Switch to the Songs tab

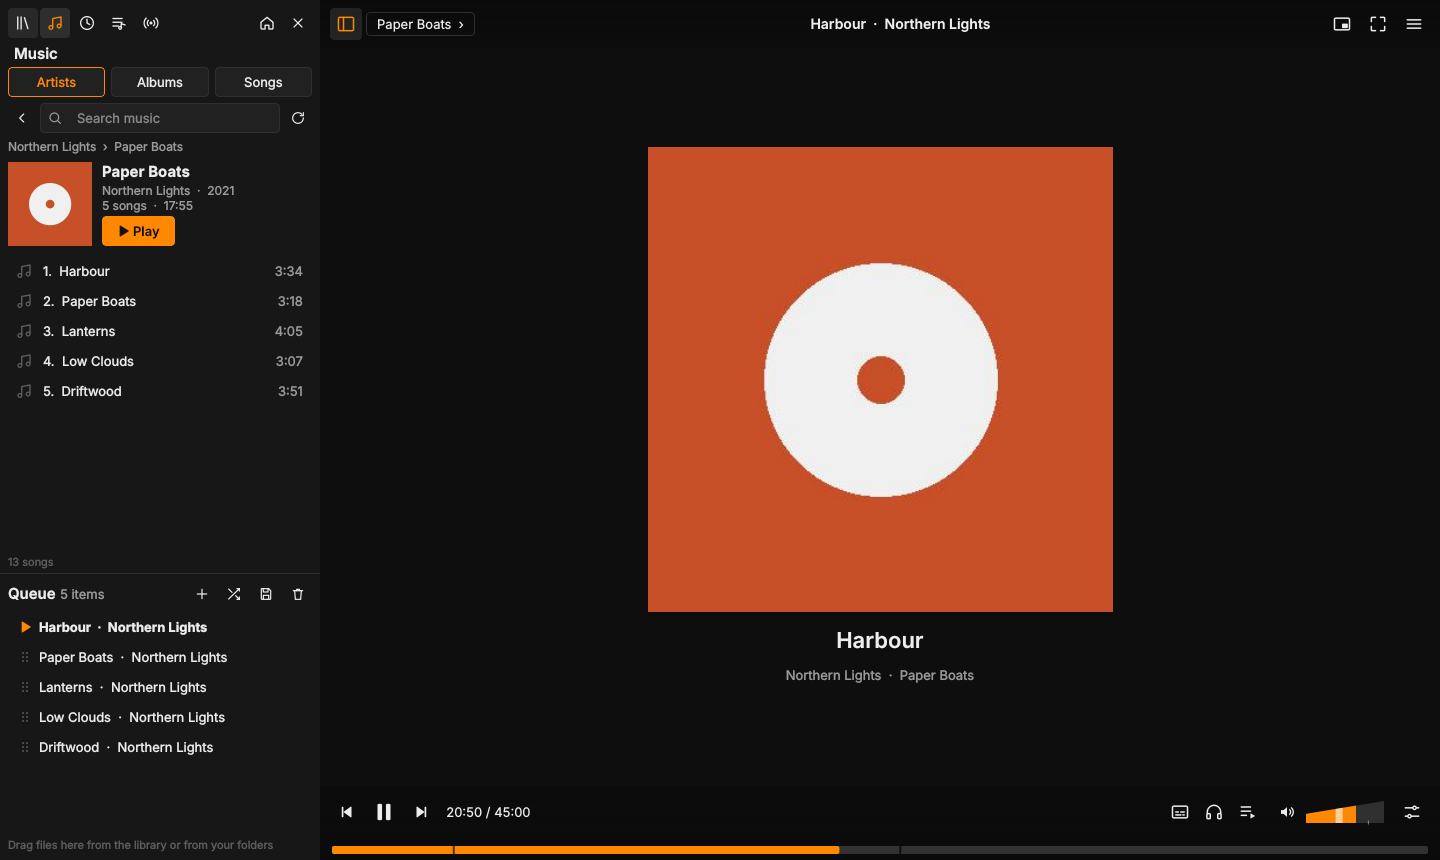coord(263,82)
